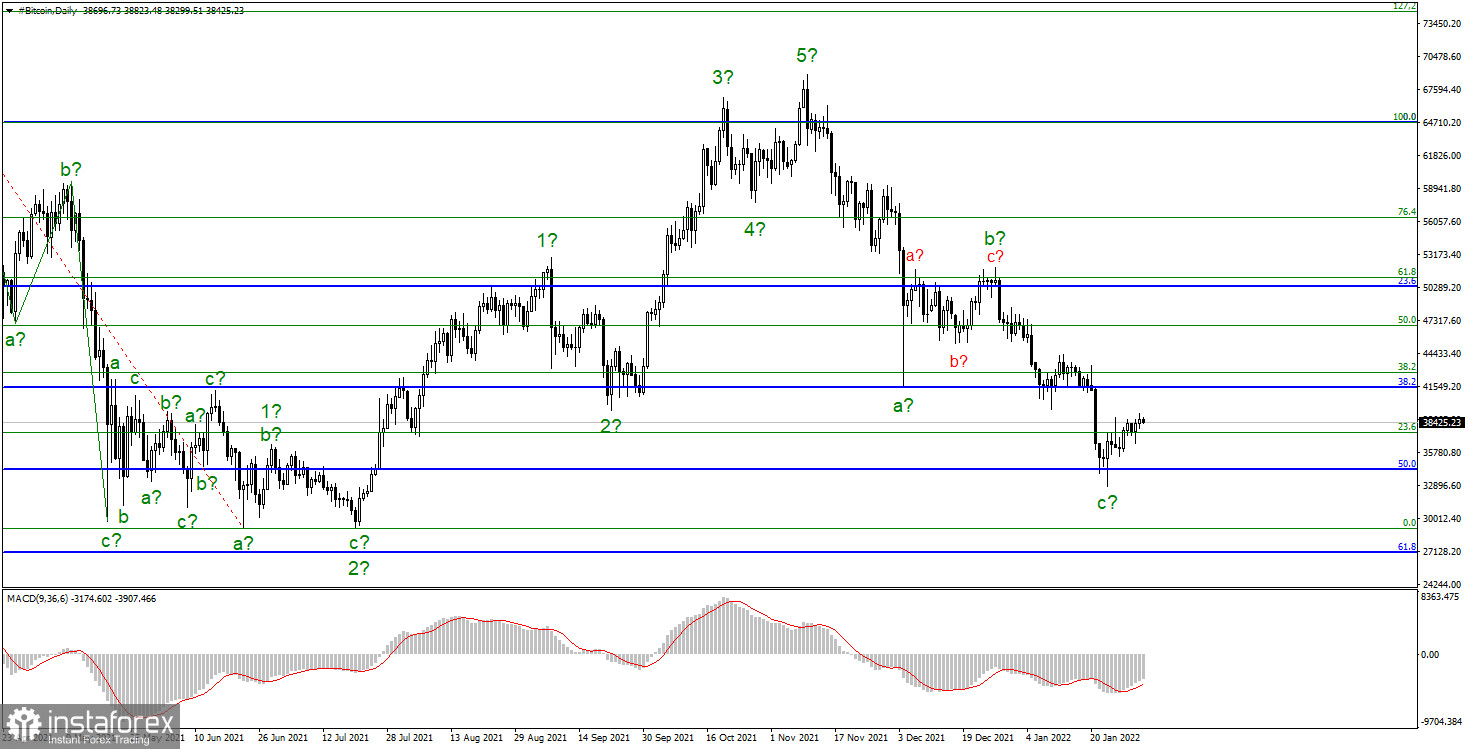
Task: Click the 3 Dec 2021 date label
Action: 922,738
